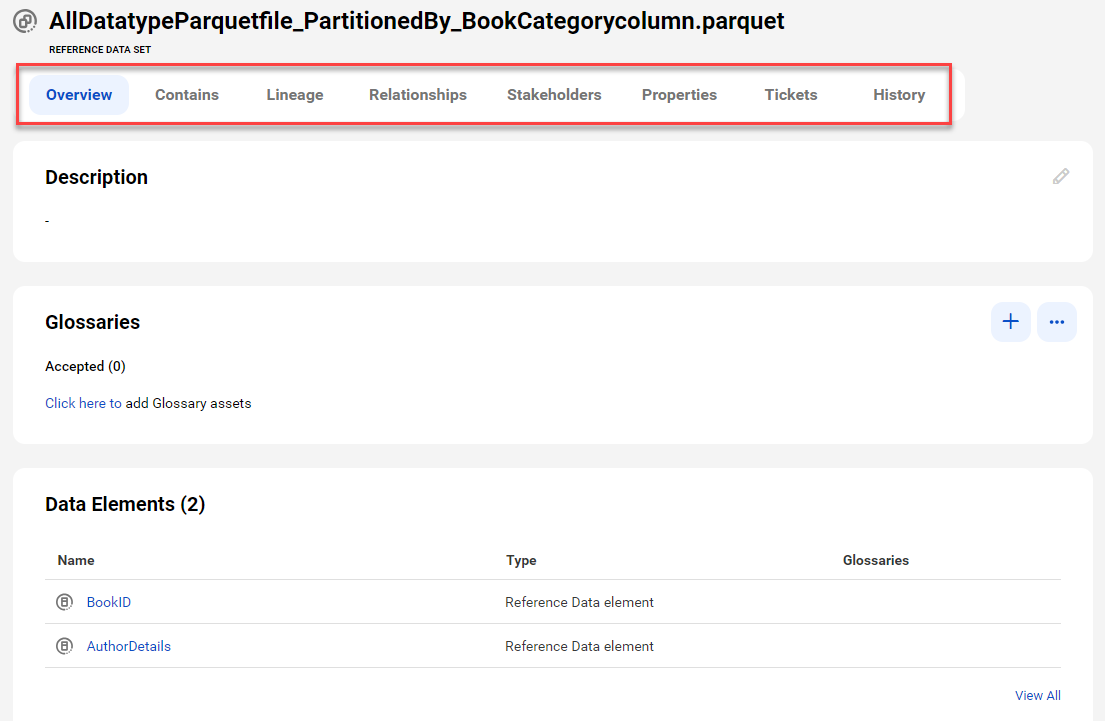Switch to the Contains tab
This screenshot has width=1105, height=721.
[x=187, y=94]
